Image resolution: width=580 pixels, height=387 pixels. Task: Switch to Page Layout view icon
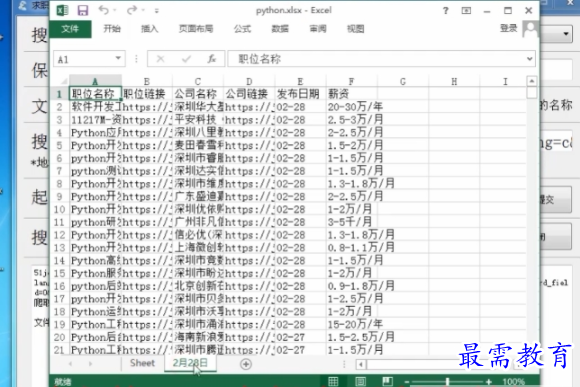[360, 381]
